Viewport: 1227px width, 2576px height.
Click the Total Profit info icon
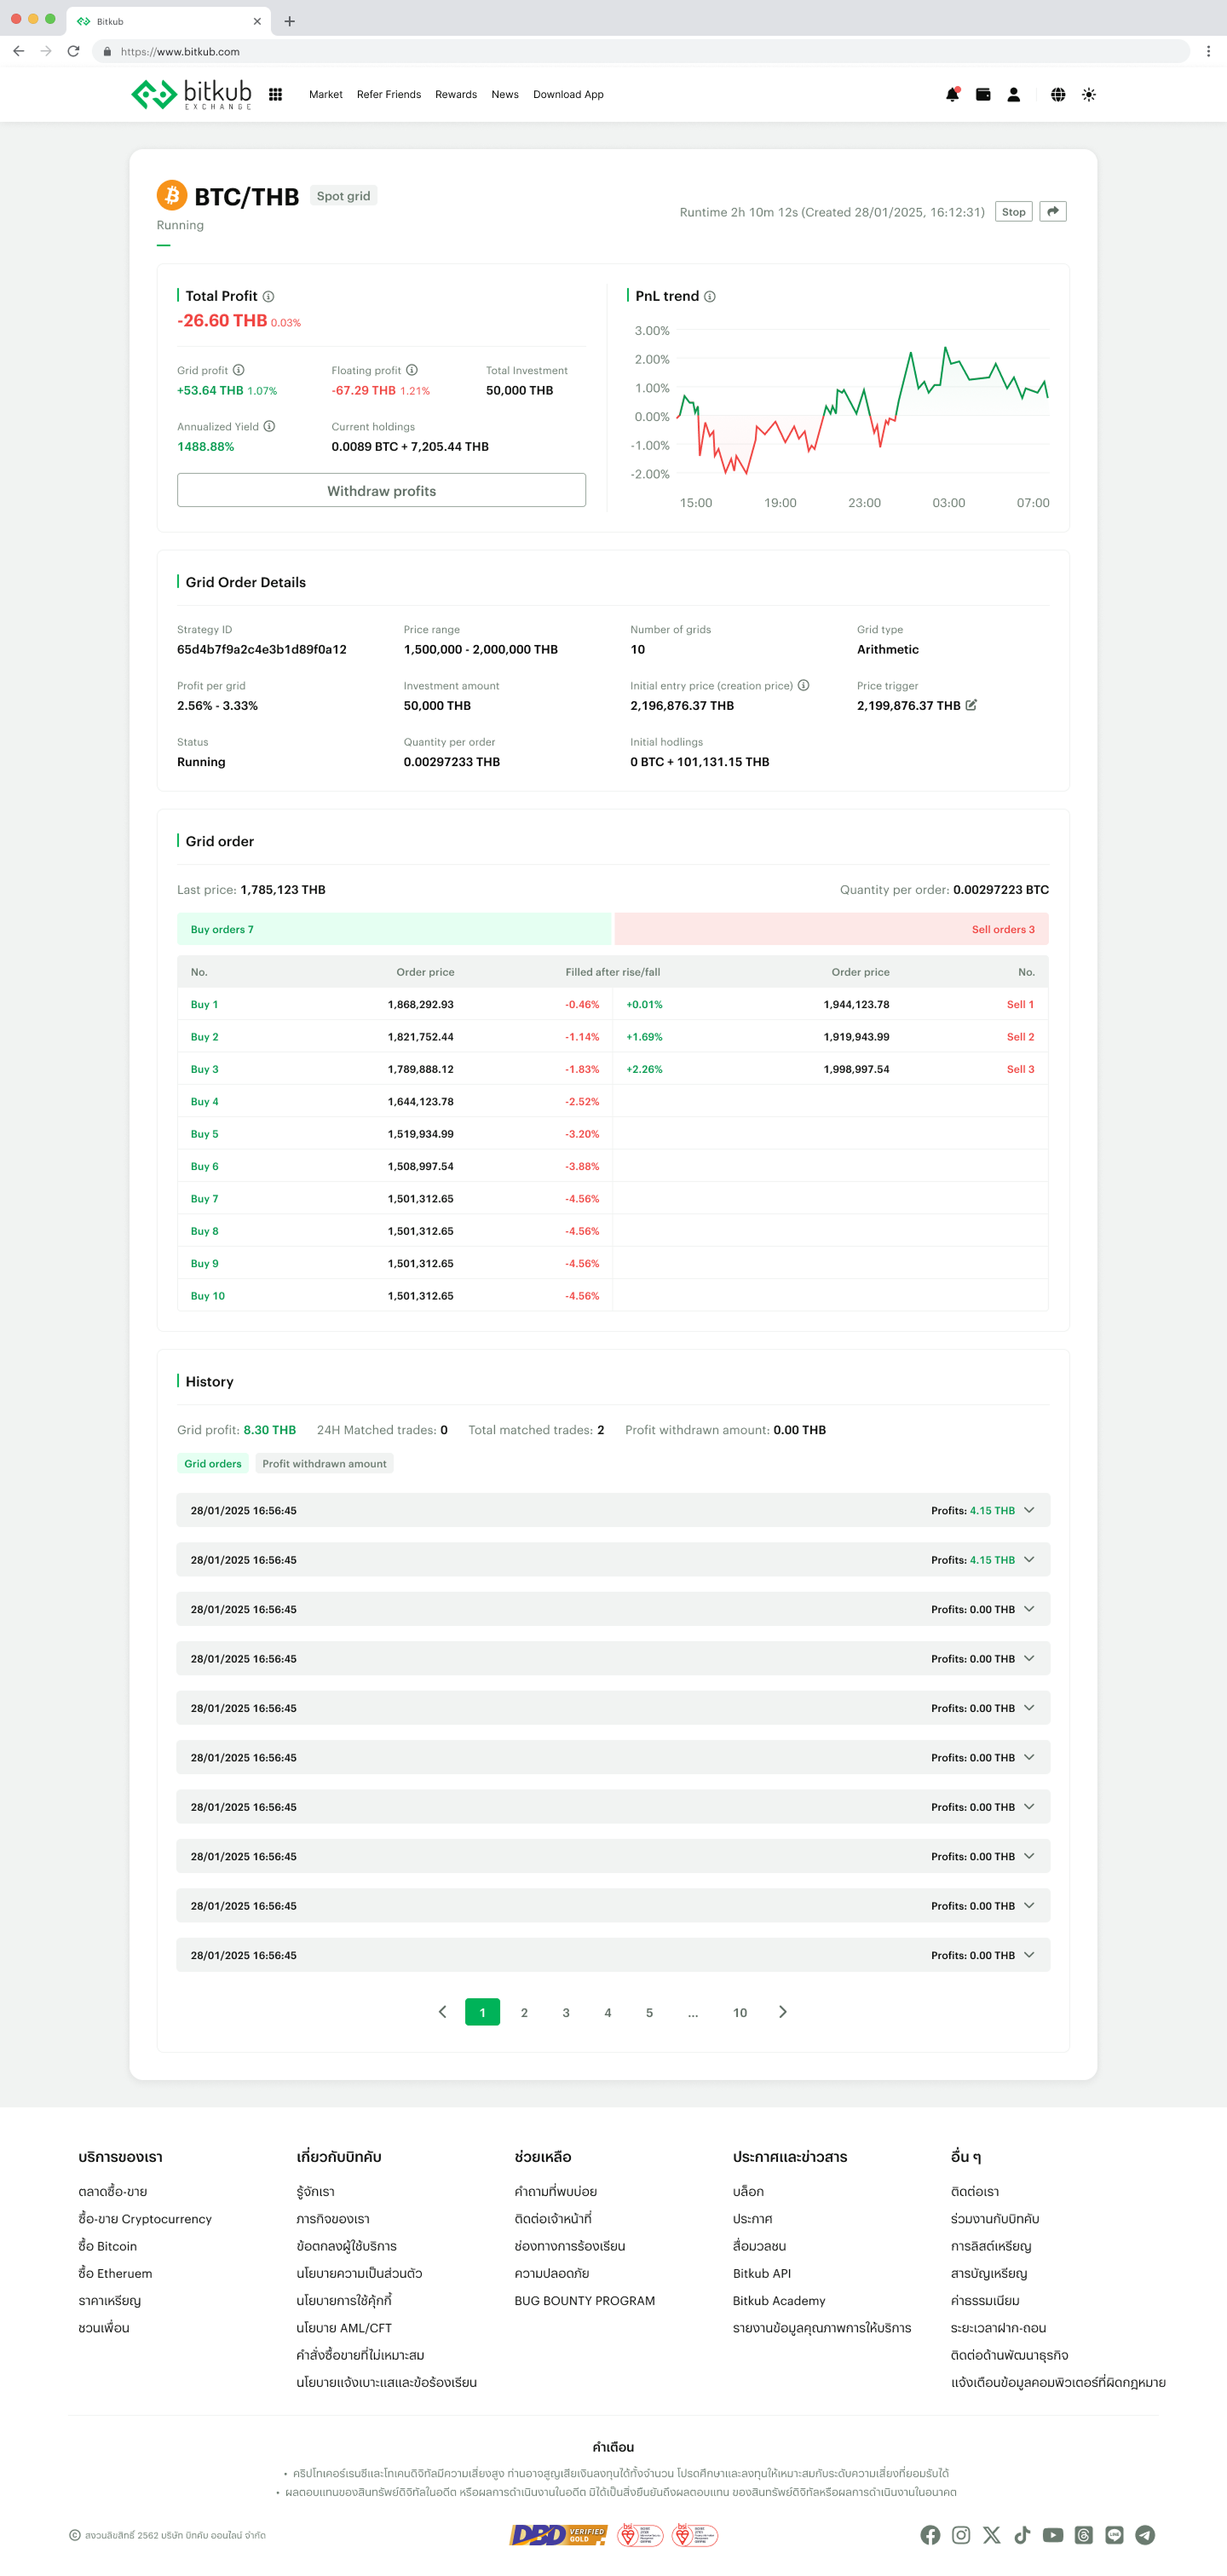[268, 296]
